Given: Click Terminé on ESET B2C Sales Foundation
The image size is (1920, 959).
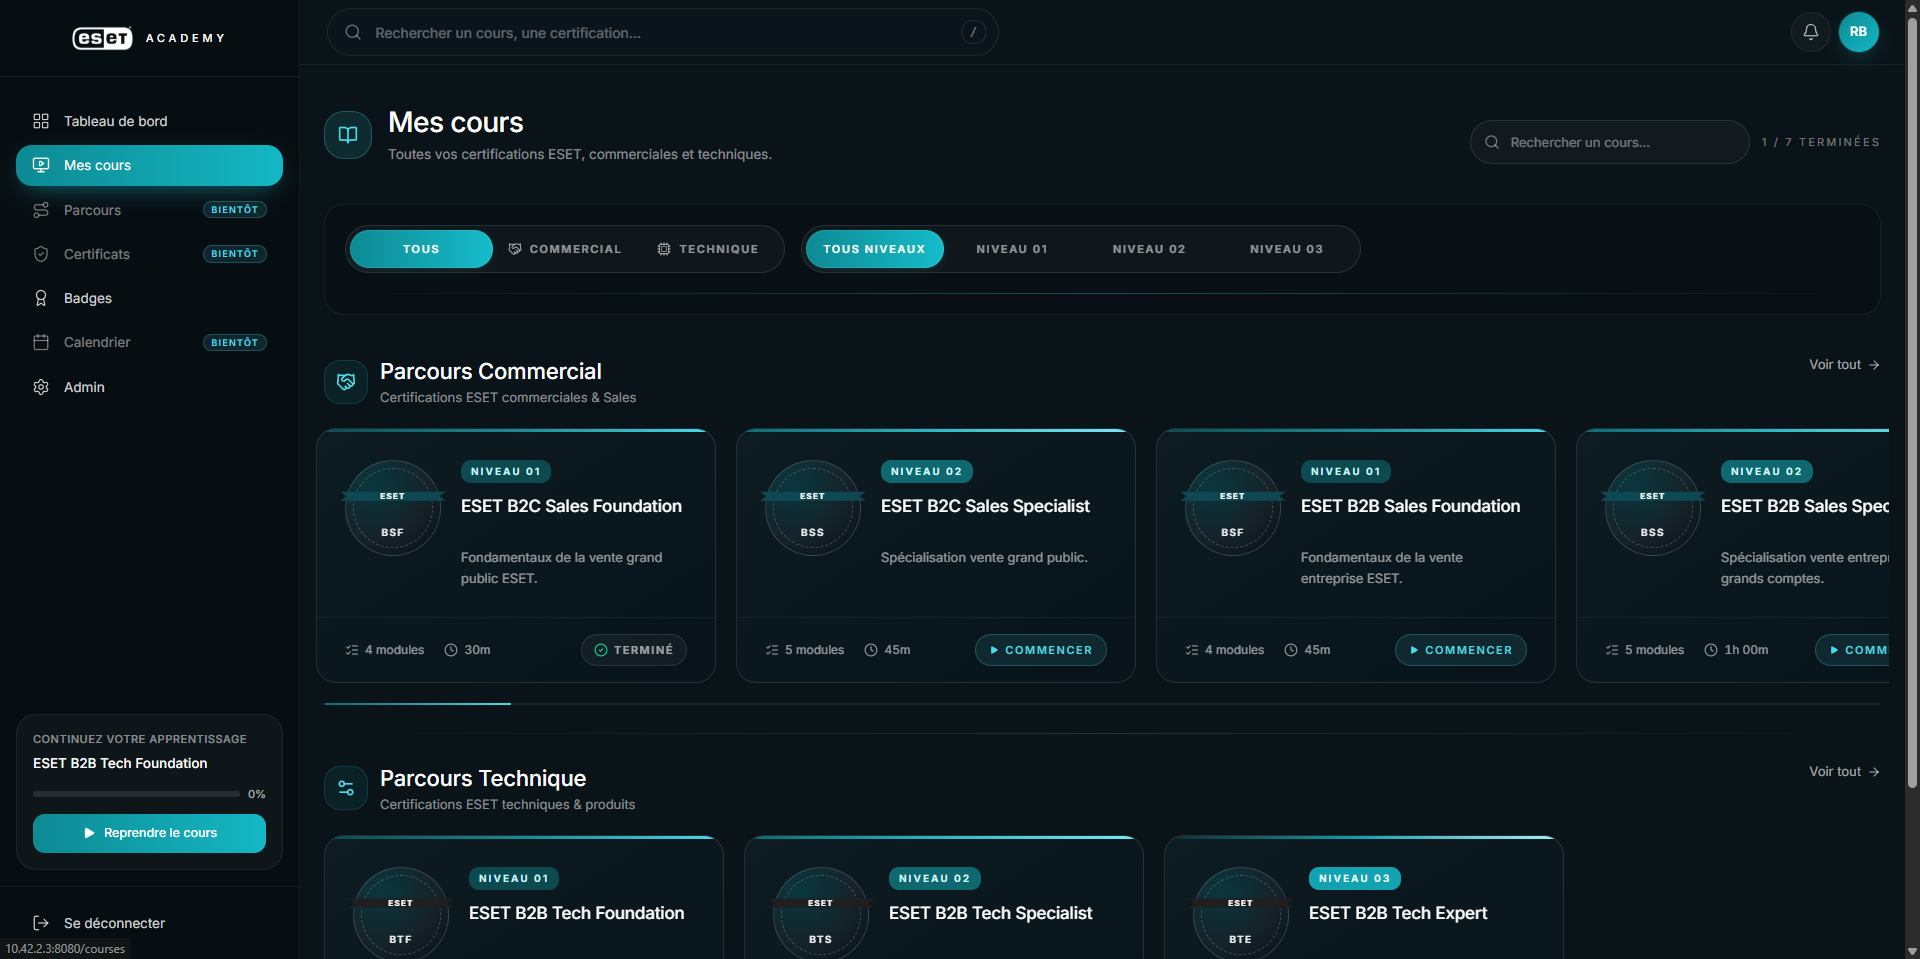Looking at the screenshot, I should tap(634, 650).
